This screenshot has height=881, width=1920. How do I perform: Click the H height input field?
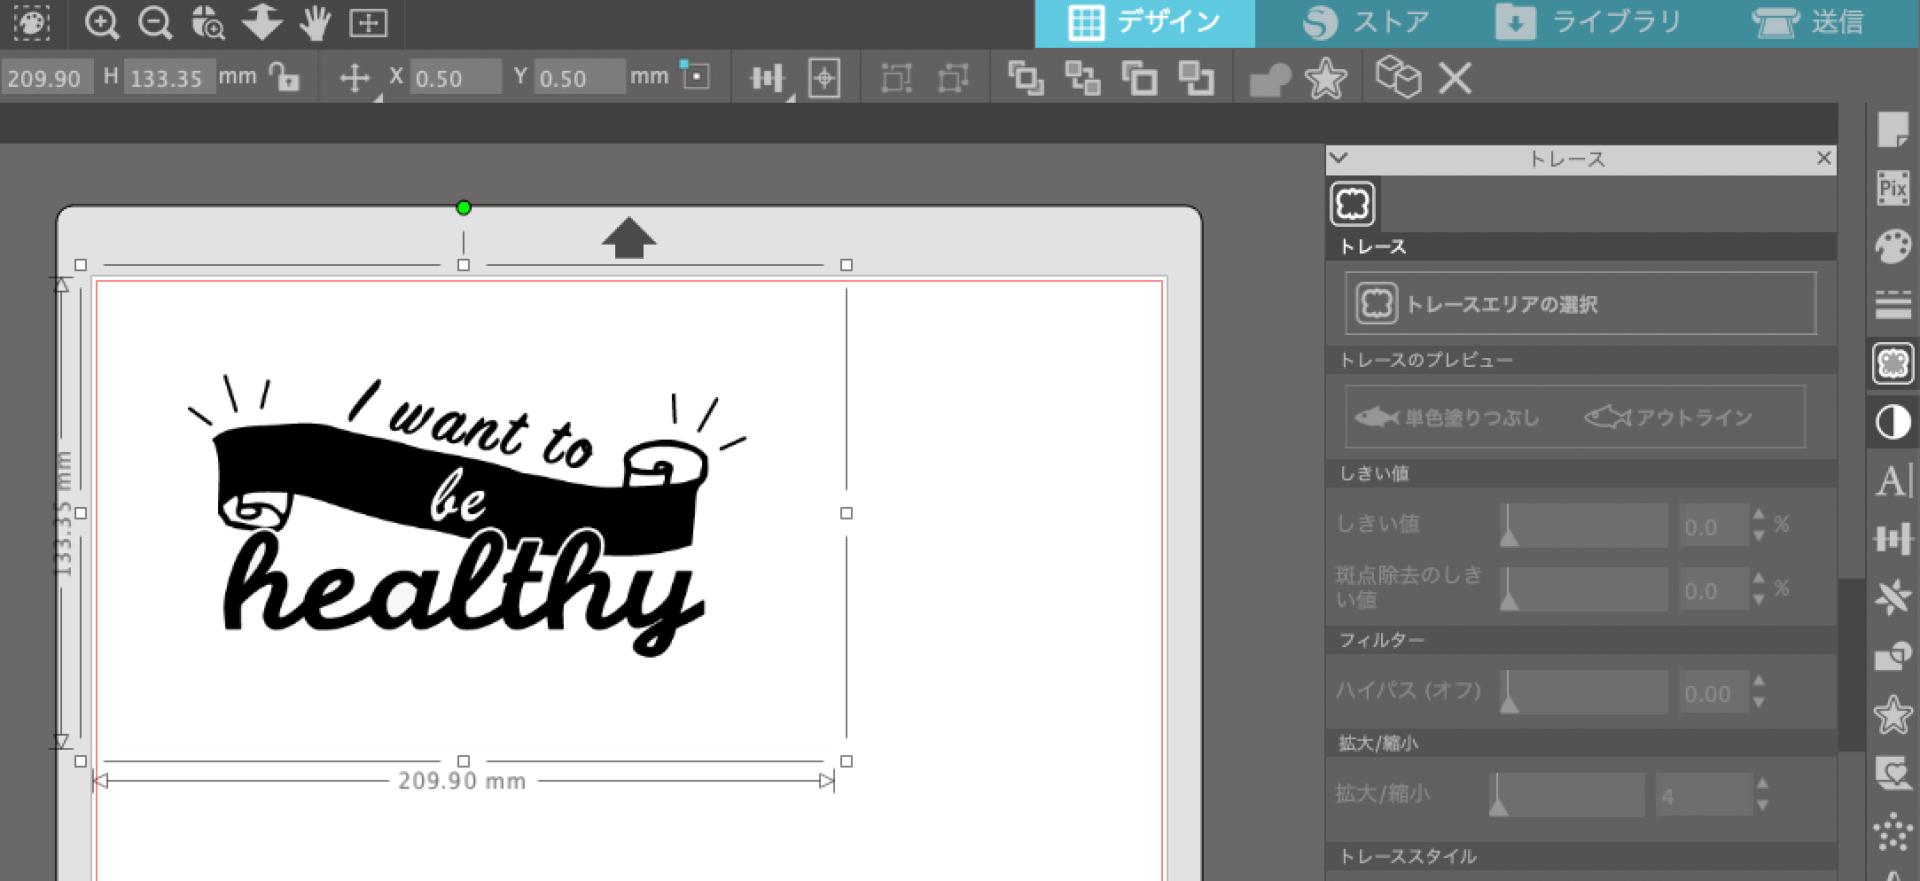(x=167, y=78)
